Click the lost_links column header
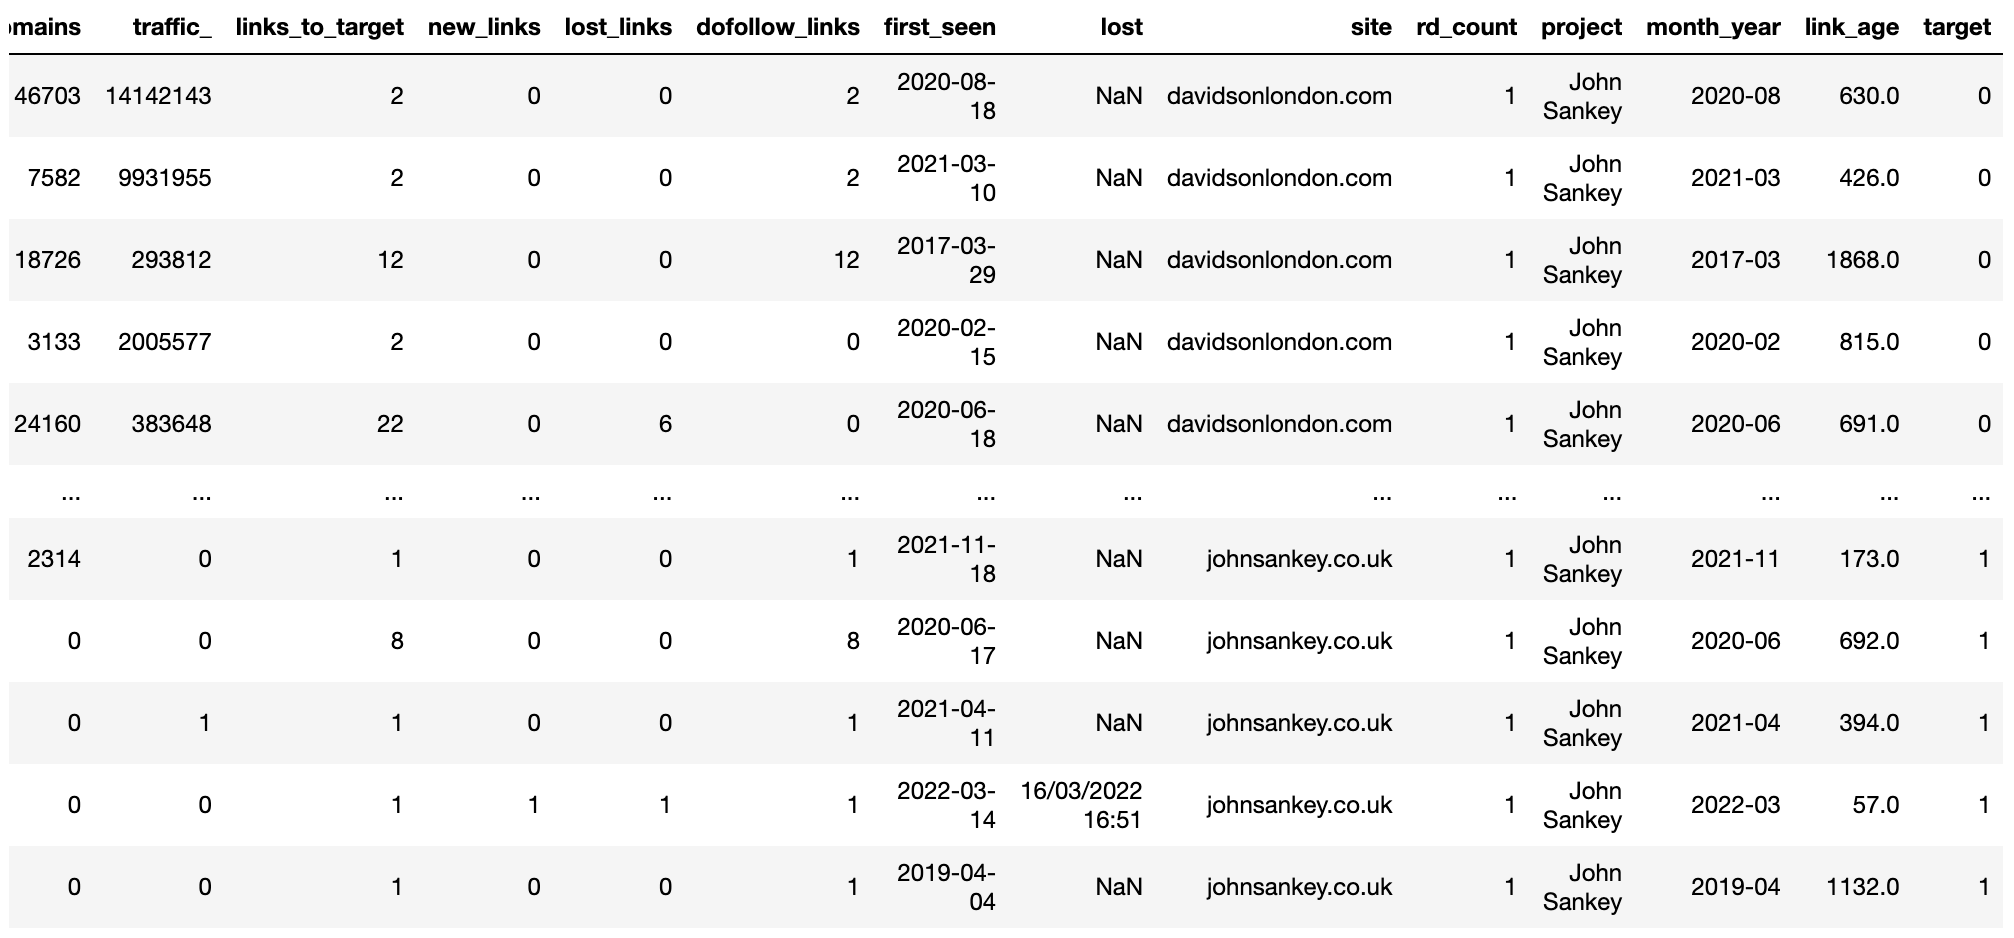This screenshot has height=938, width=2014. pos(618,27)
